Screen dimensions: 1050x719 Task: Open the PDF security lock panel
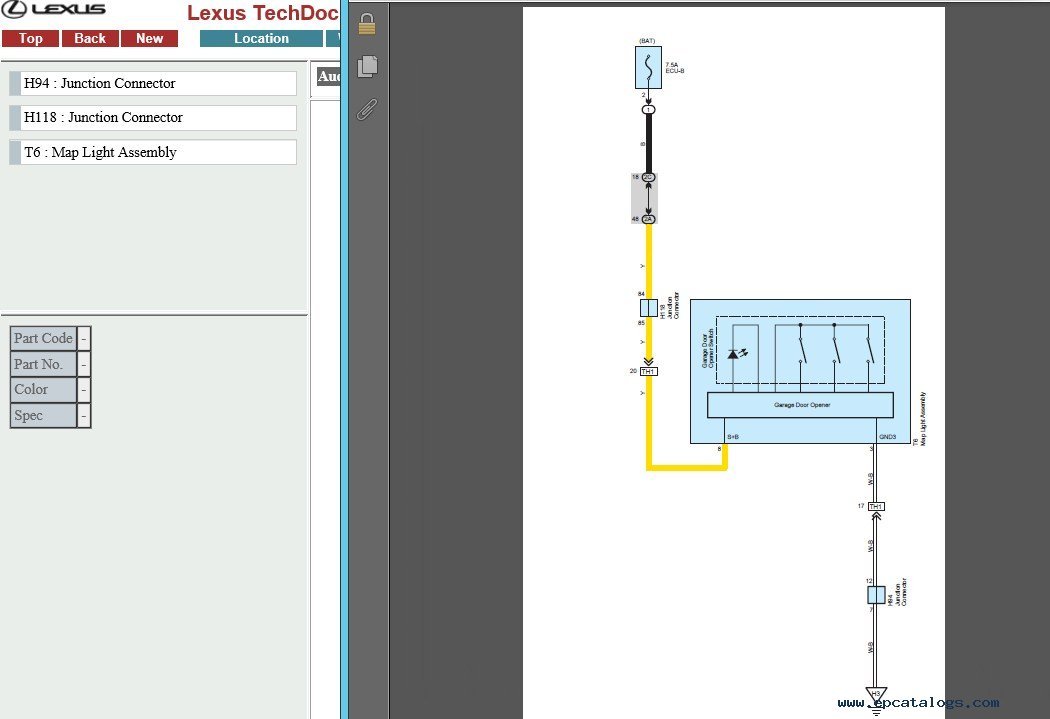[367, 24]
